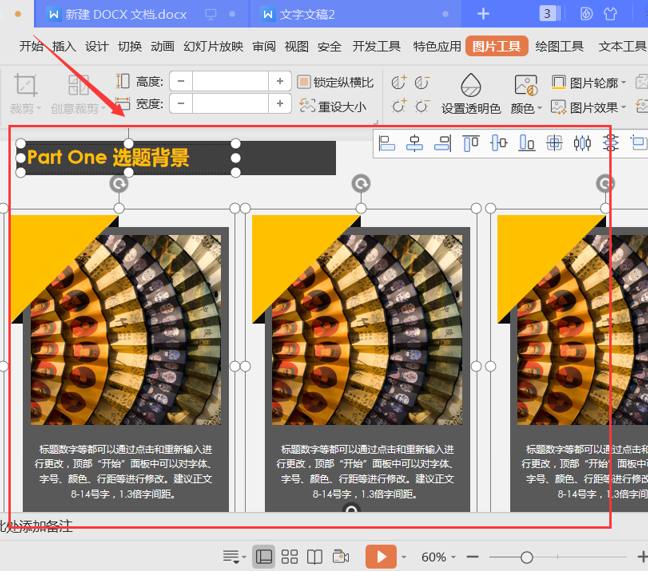Screen dimensions: 648x572
Task: Open the Color (颜色) dropdown
Action: (x=526, y=94)
